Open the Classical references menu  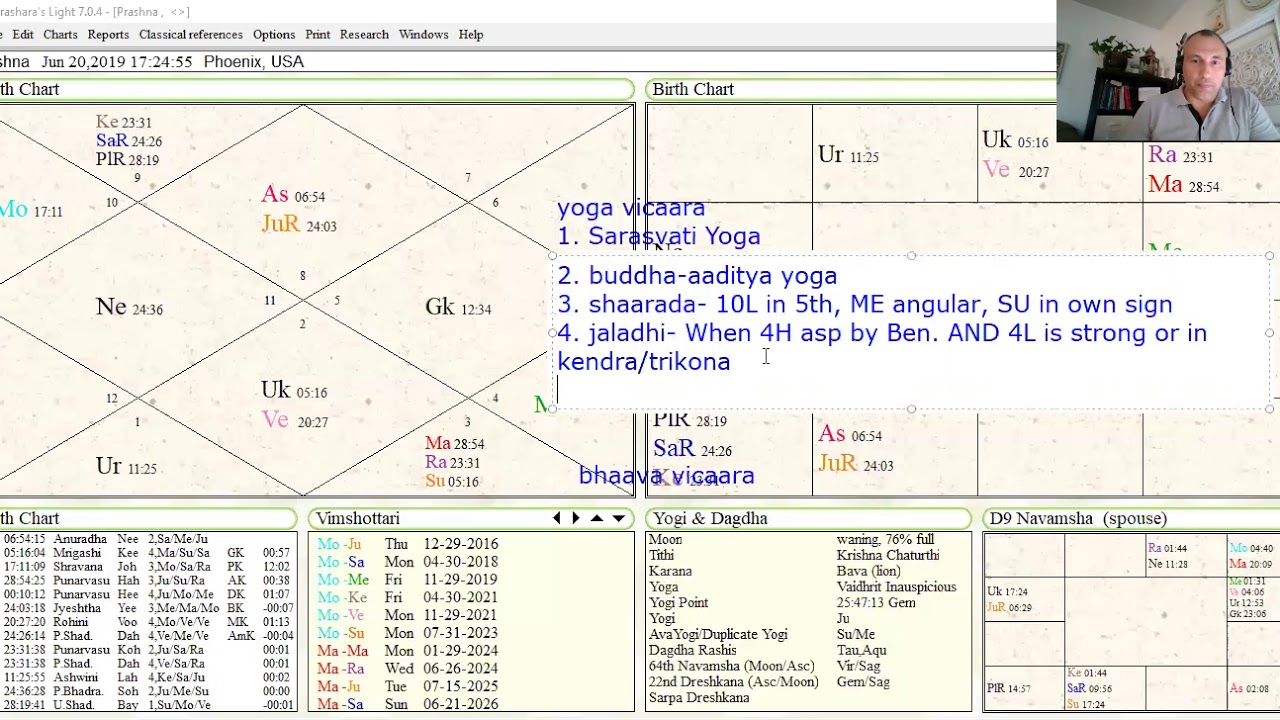click(x=191, y=34)
